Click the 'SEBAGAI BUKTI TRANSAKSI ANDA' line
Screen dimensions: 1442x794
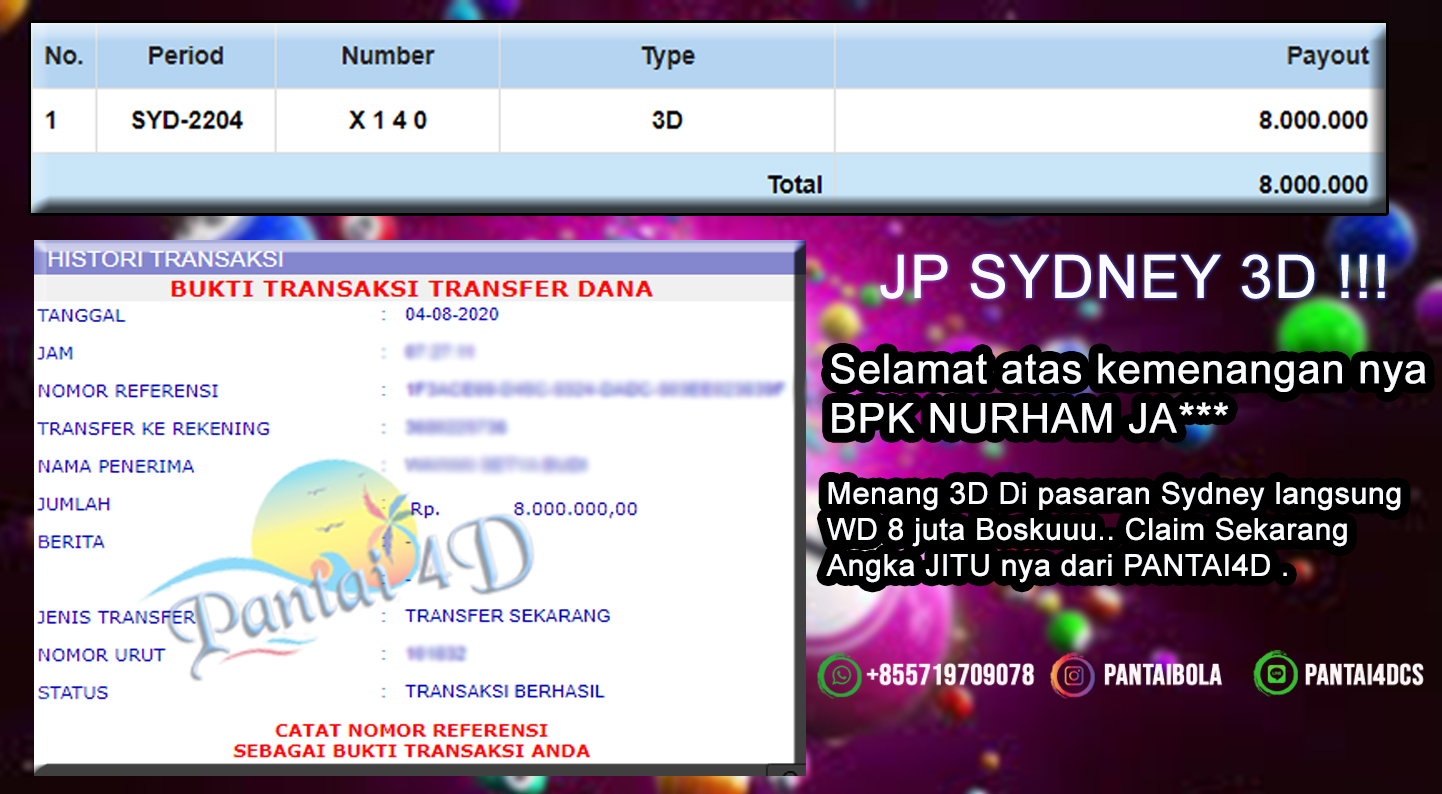point(411,751)
